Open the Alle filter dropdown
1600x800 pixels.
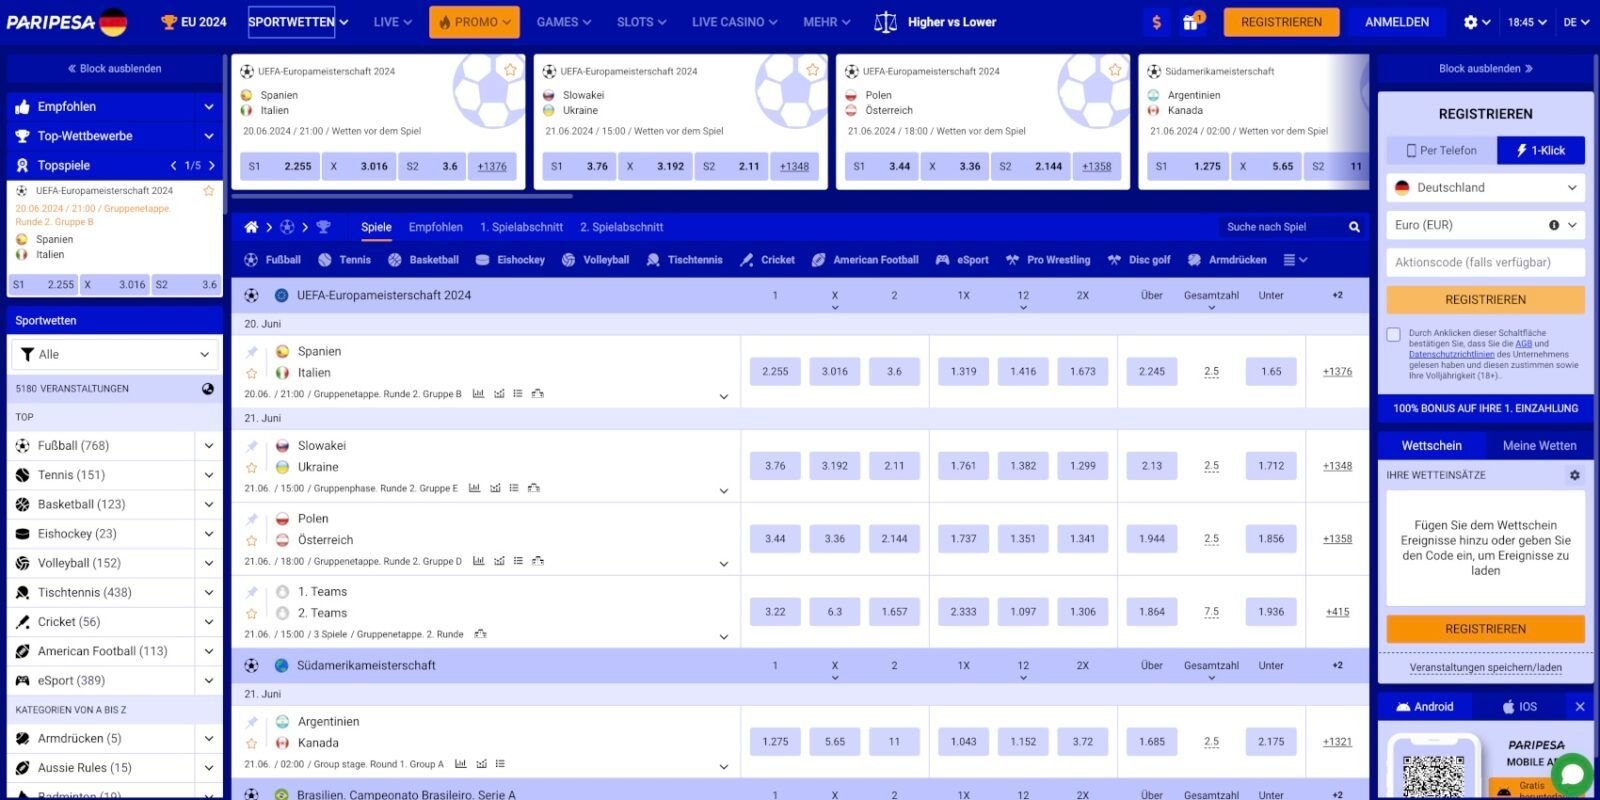pyautogui.click(x=115, y=354)
